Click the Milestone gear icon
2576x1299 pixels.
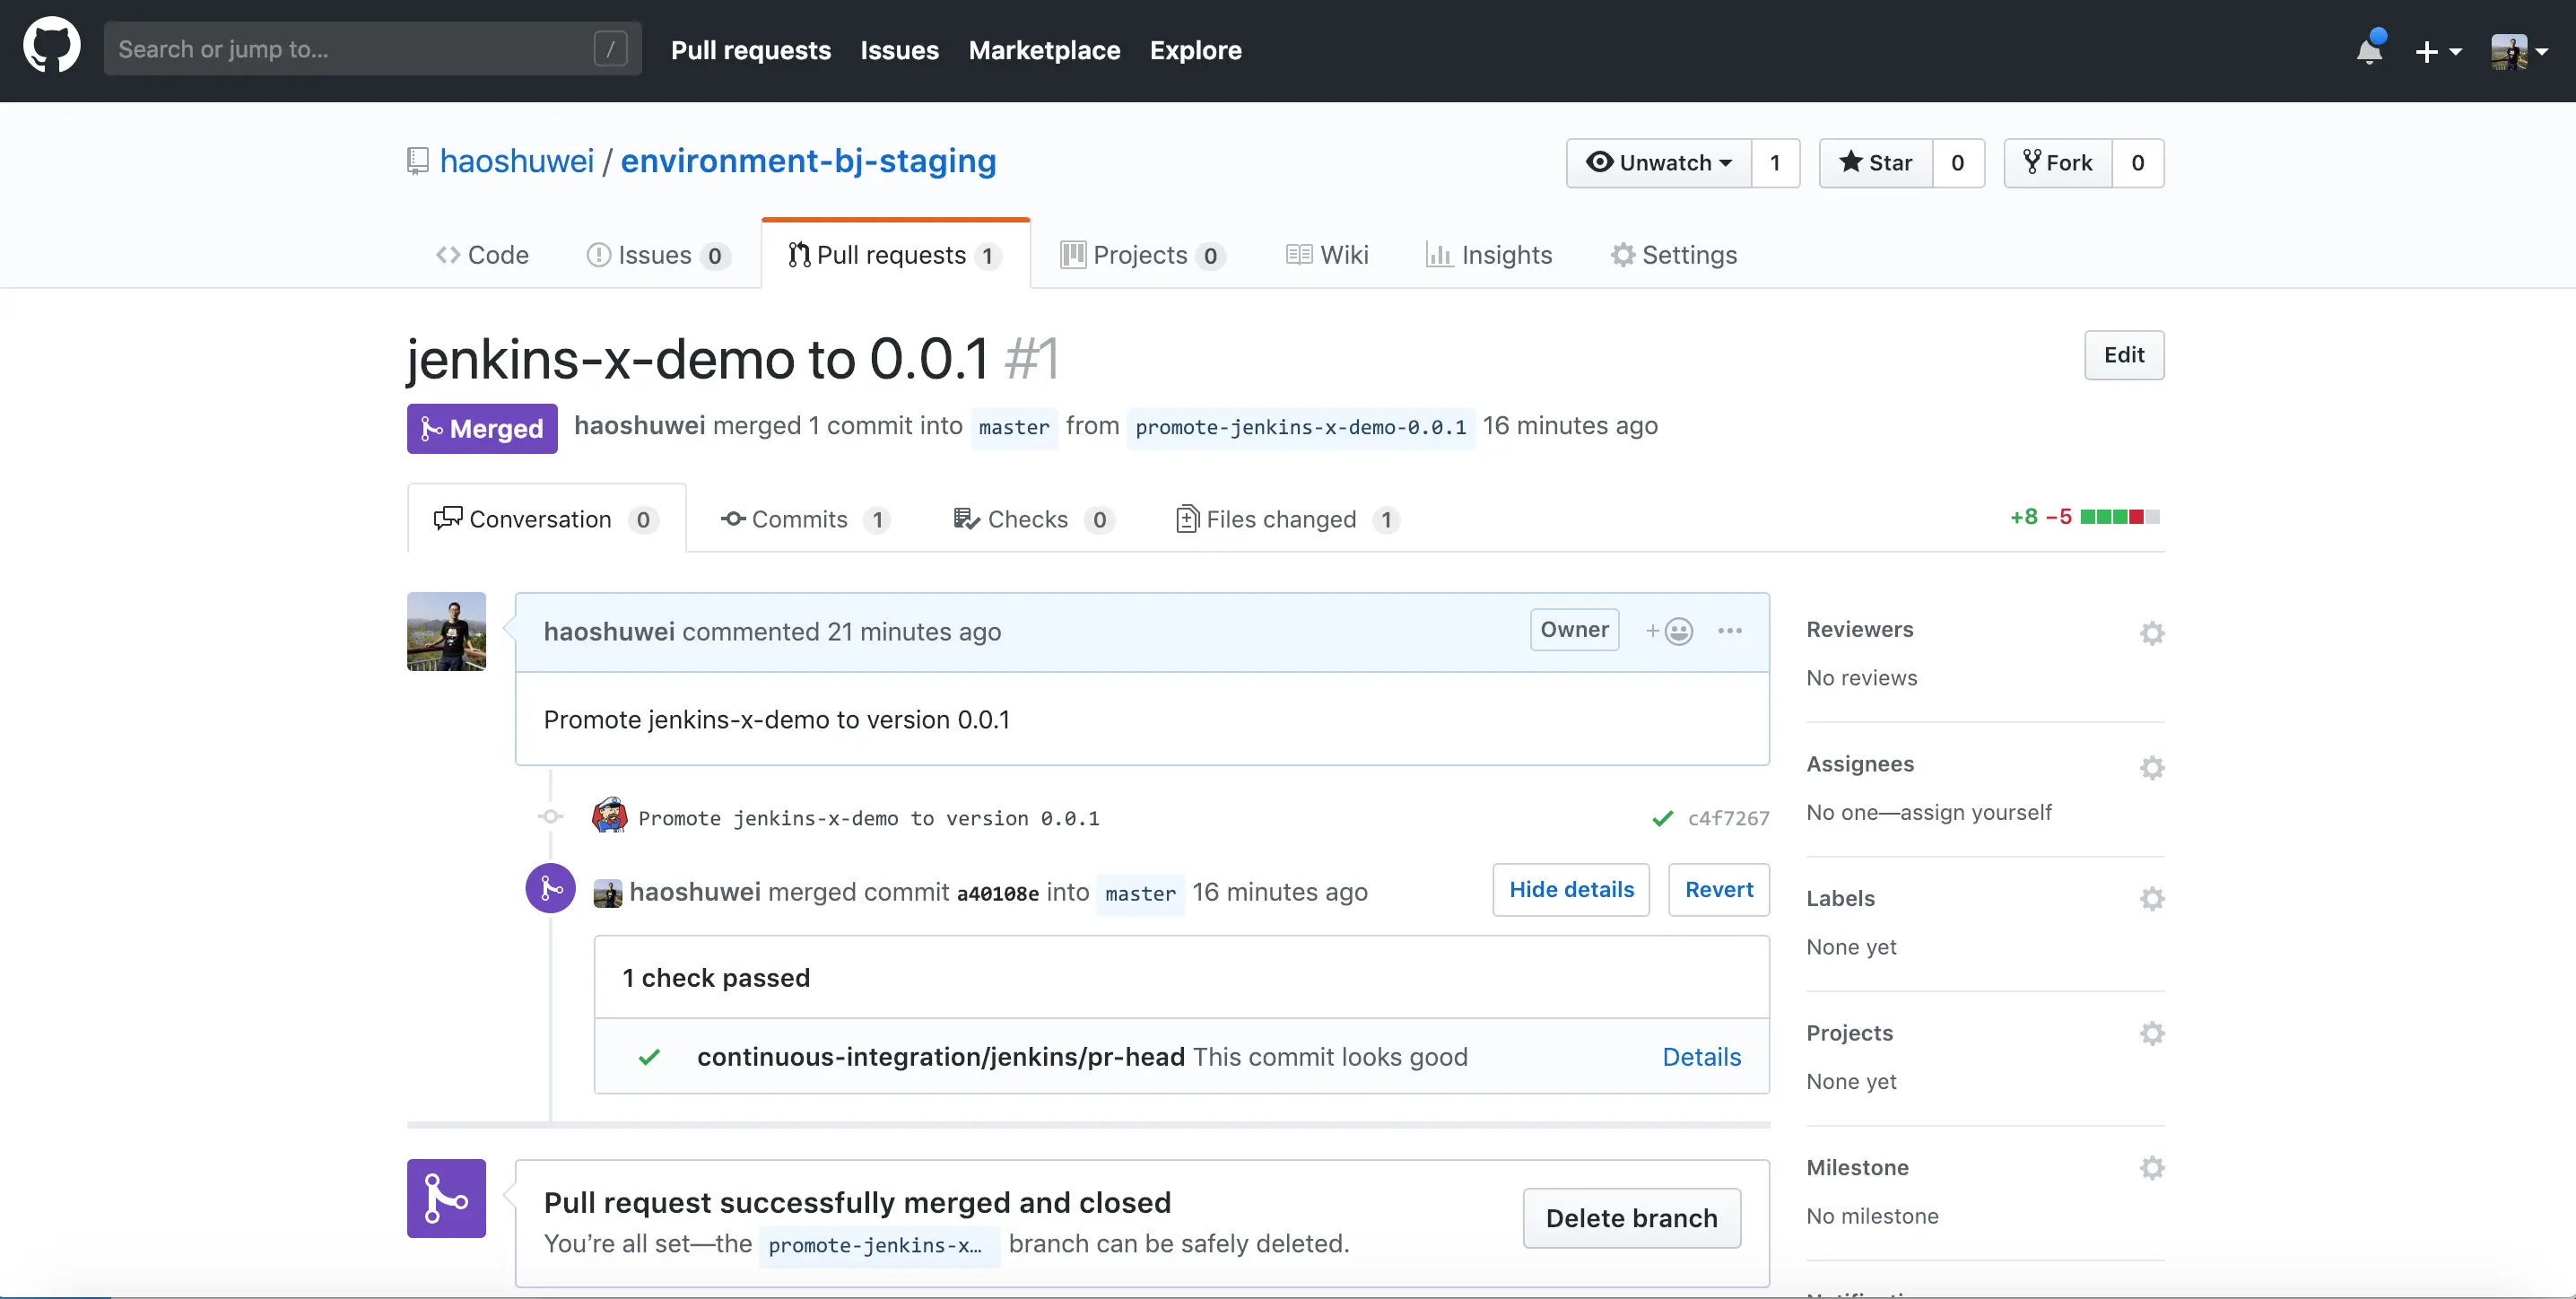[x=2151, y=1167]
